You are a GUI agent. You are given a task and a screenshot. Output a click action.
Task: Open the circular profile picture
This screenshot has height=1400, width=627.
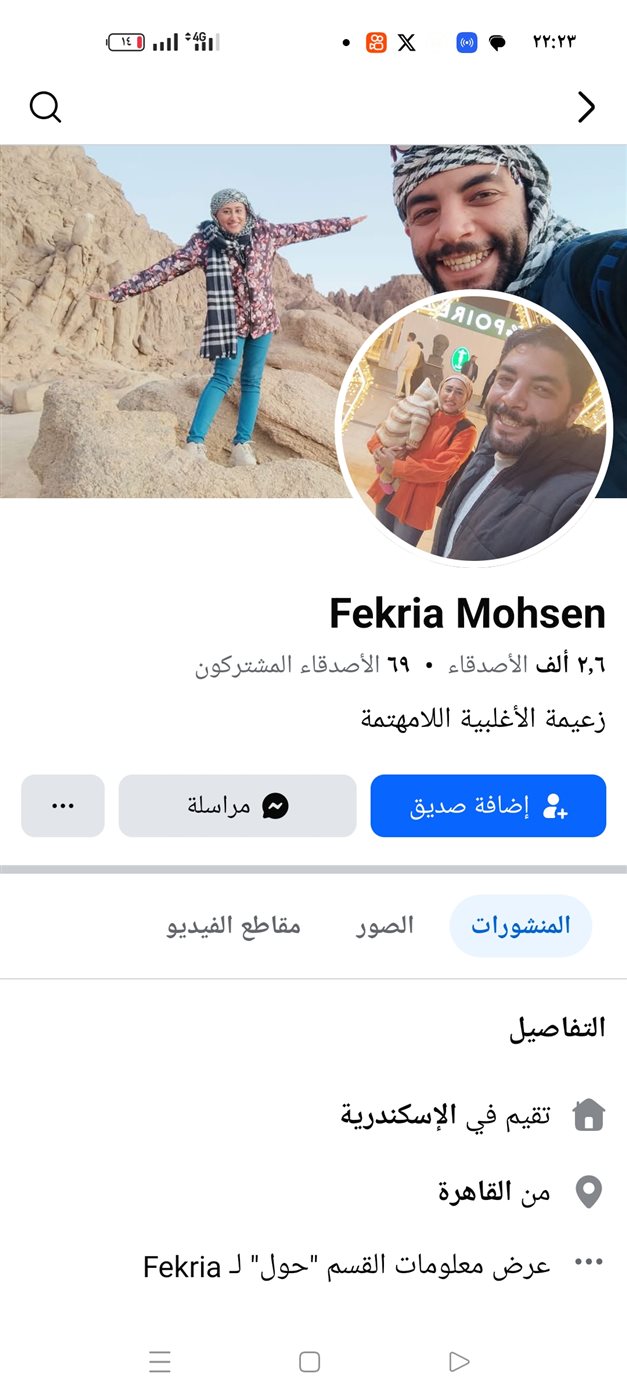coord(474,430)
